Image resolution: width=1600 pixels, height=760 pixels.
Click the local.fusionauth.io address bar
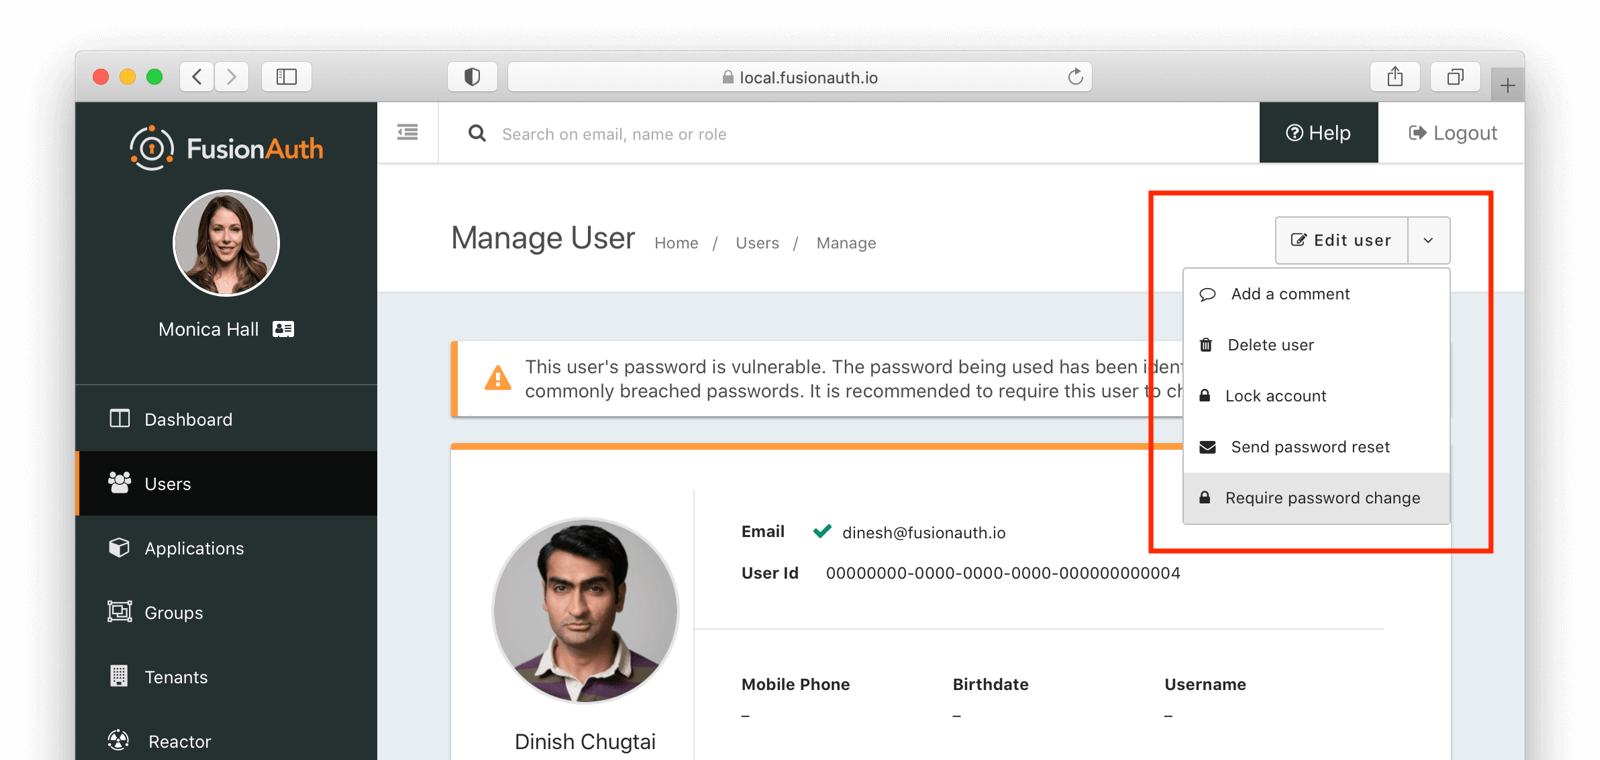(x=800, y=77)
